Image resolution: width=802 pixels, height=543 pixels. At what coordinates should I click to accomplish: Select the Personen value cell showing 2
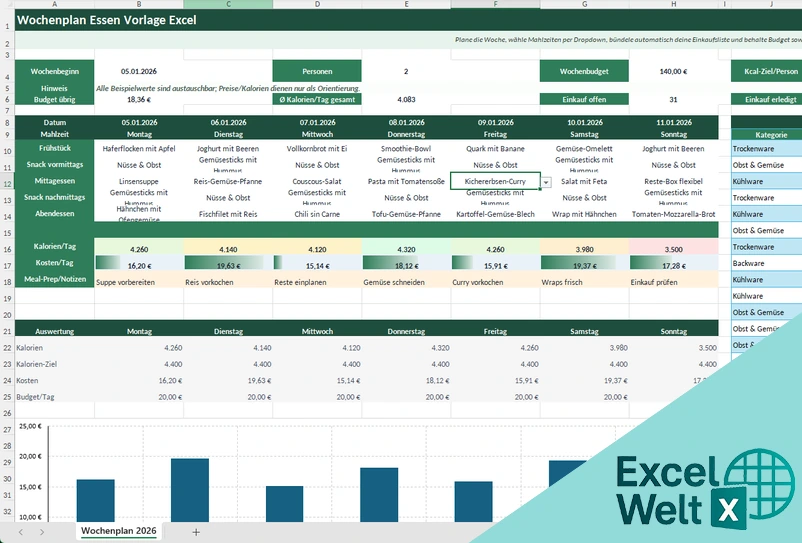point(406,71)
